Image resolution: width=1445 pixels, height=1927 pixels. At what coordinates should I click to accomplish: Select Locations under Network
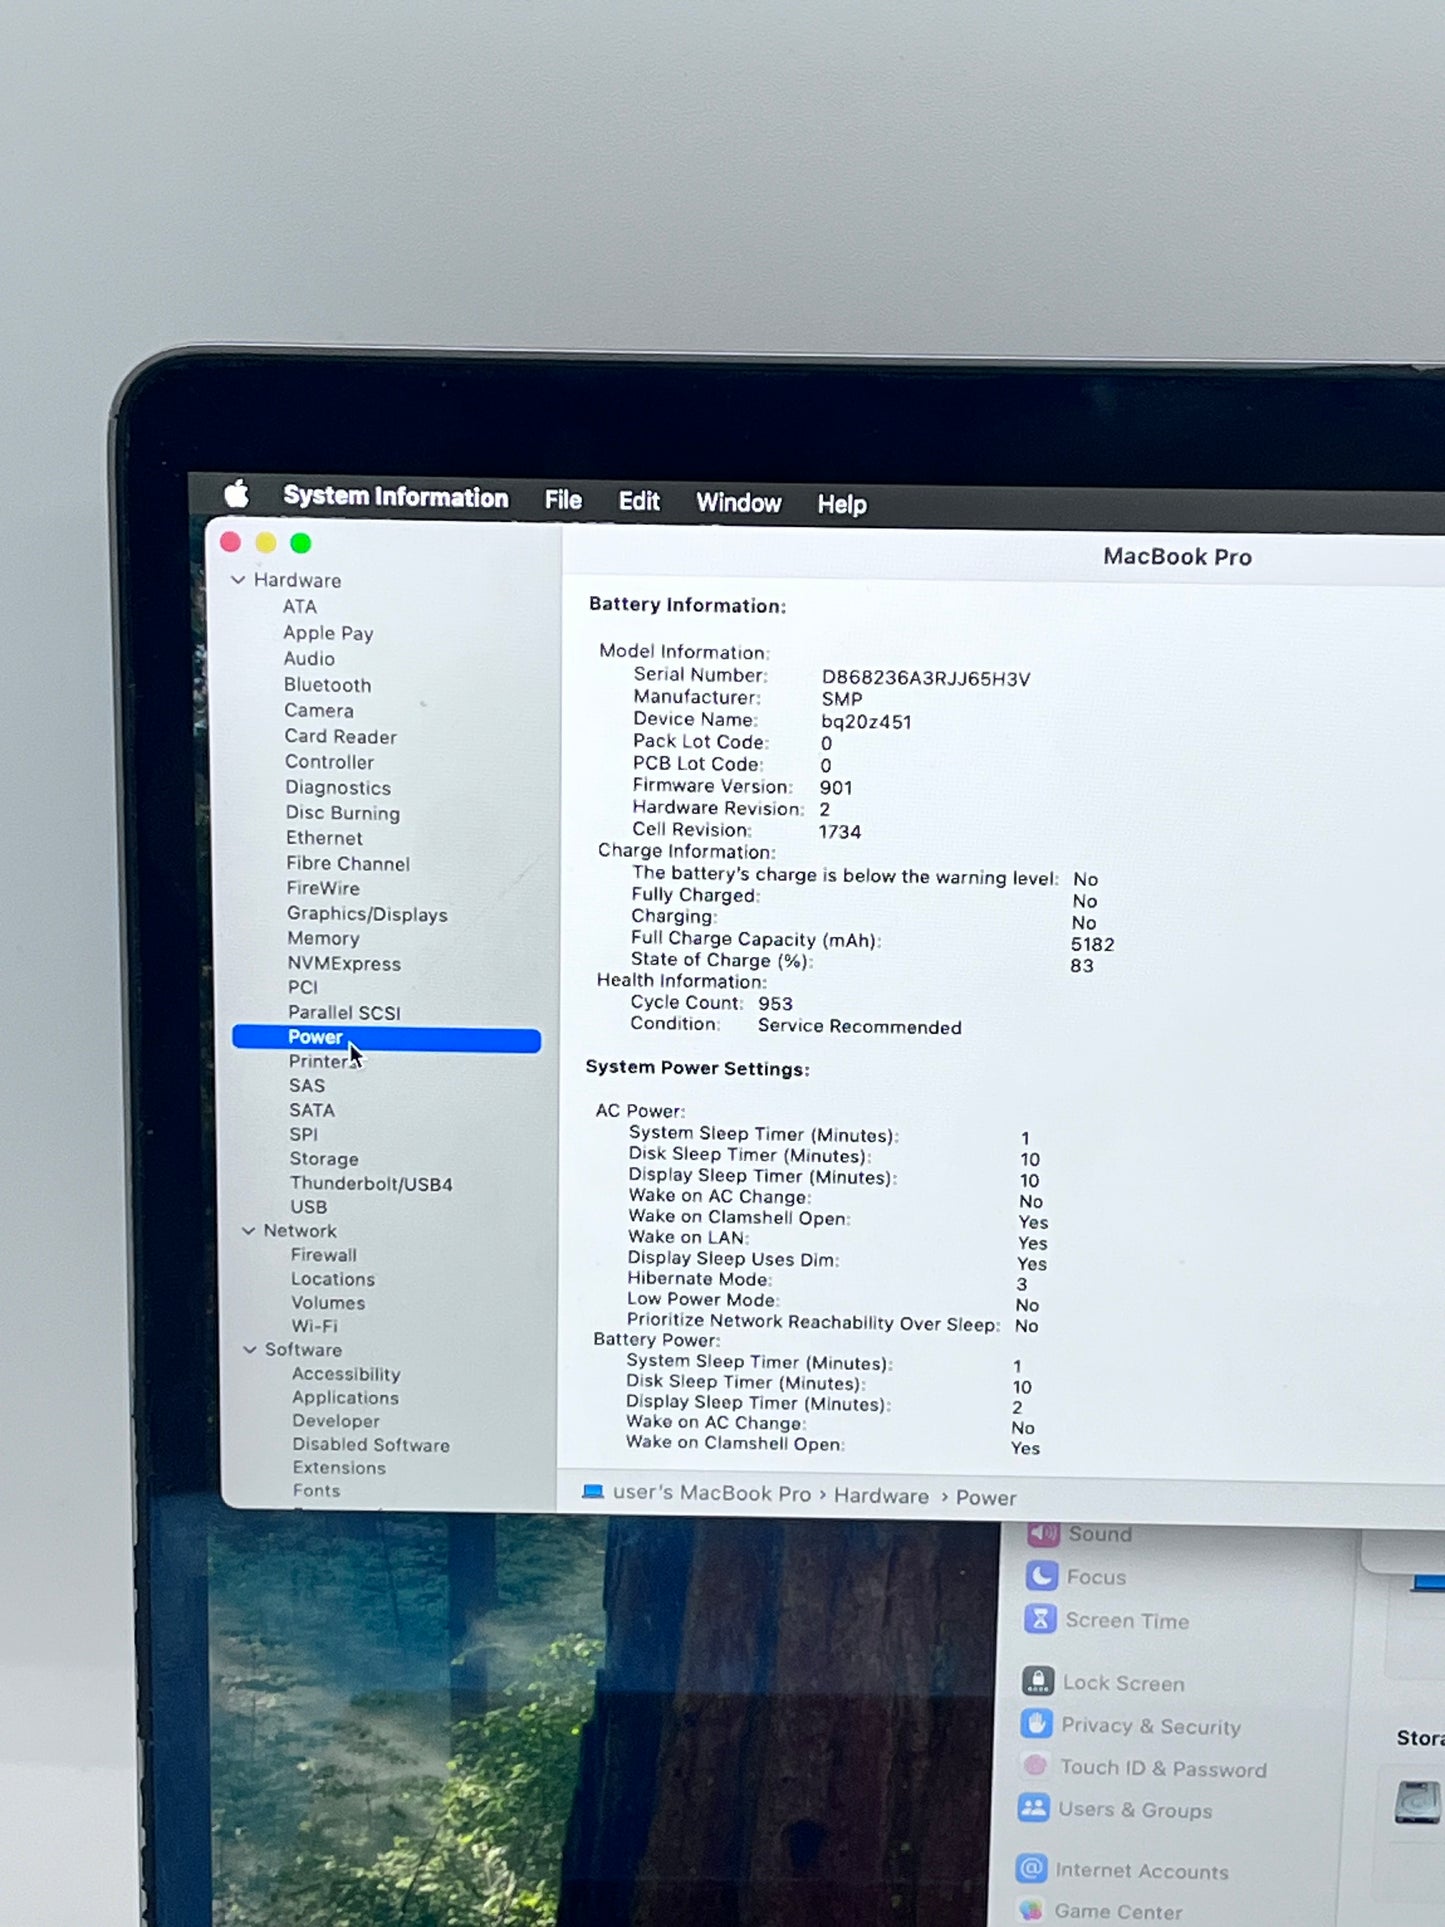333,1279
